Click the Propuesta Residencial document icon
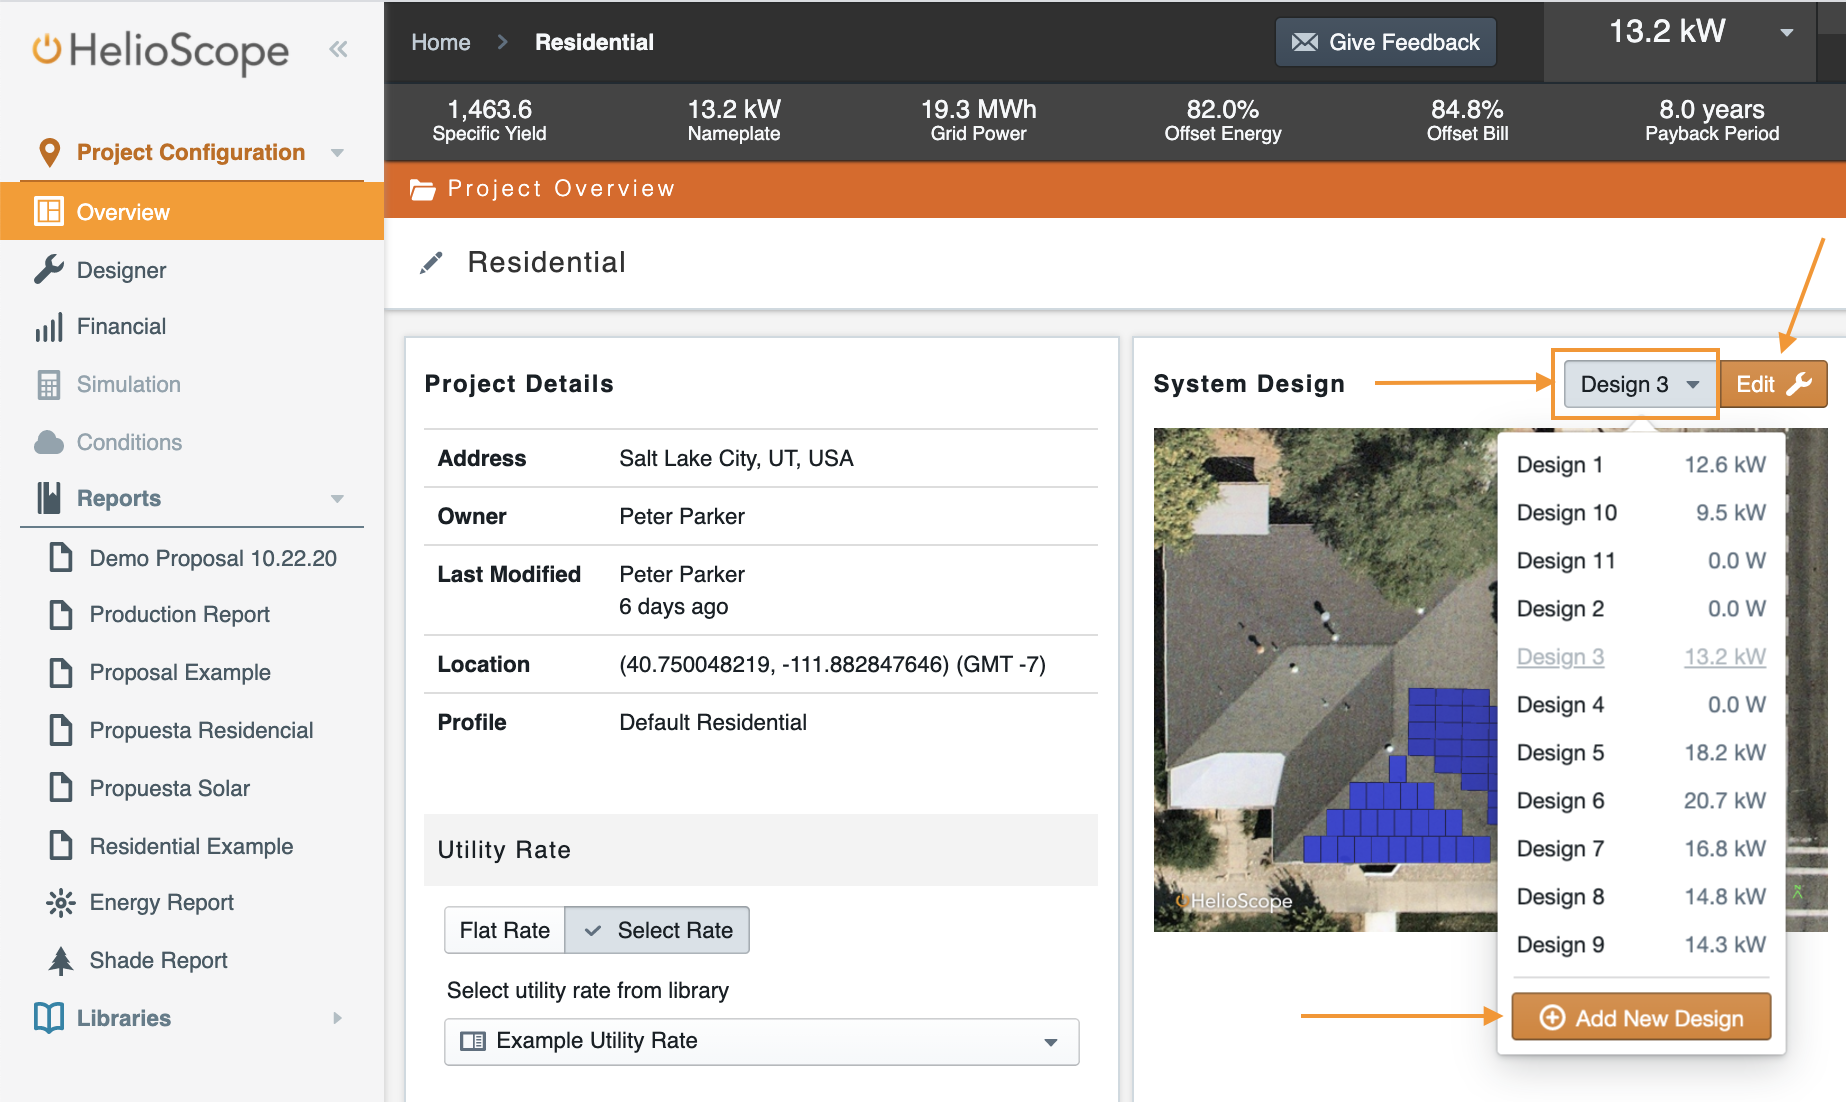 [61, 730]
